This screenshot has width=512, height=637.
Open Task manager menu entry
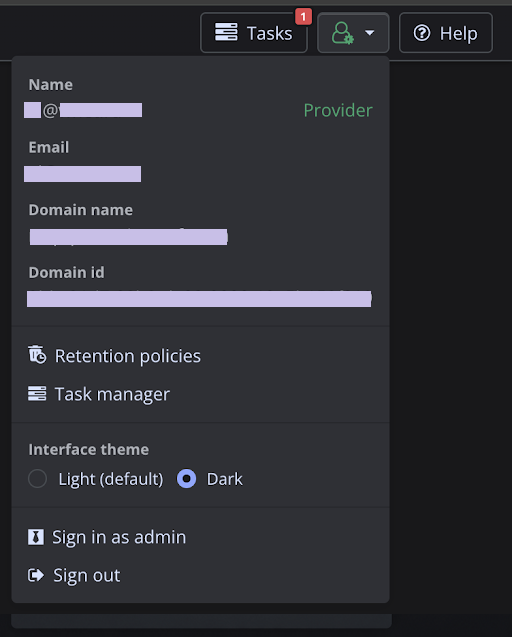click(99, 394)
